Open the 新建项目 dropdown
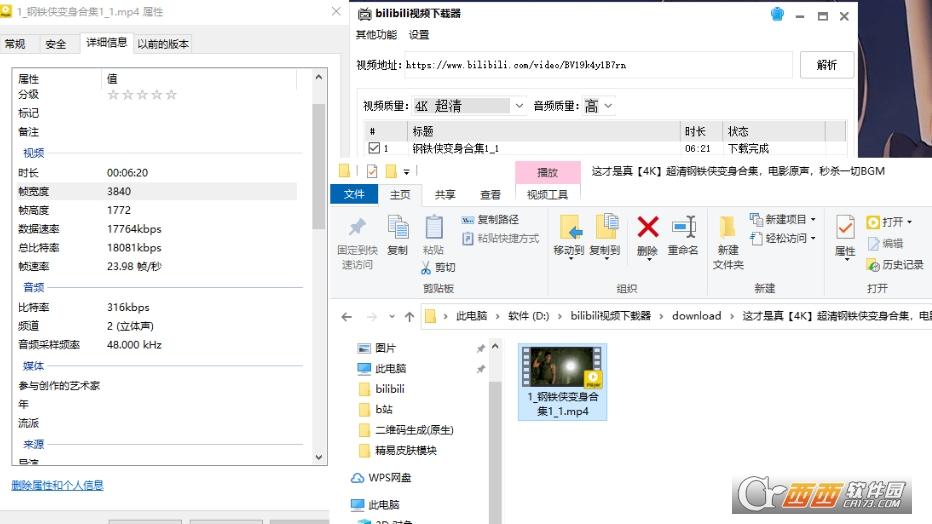 click(813, 219)
